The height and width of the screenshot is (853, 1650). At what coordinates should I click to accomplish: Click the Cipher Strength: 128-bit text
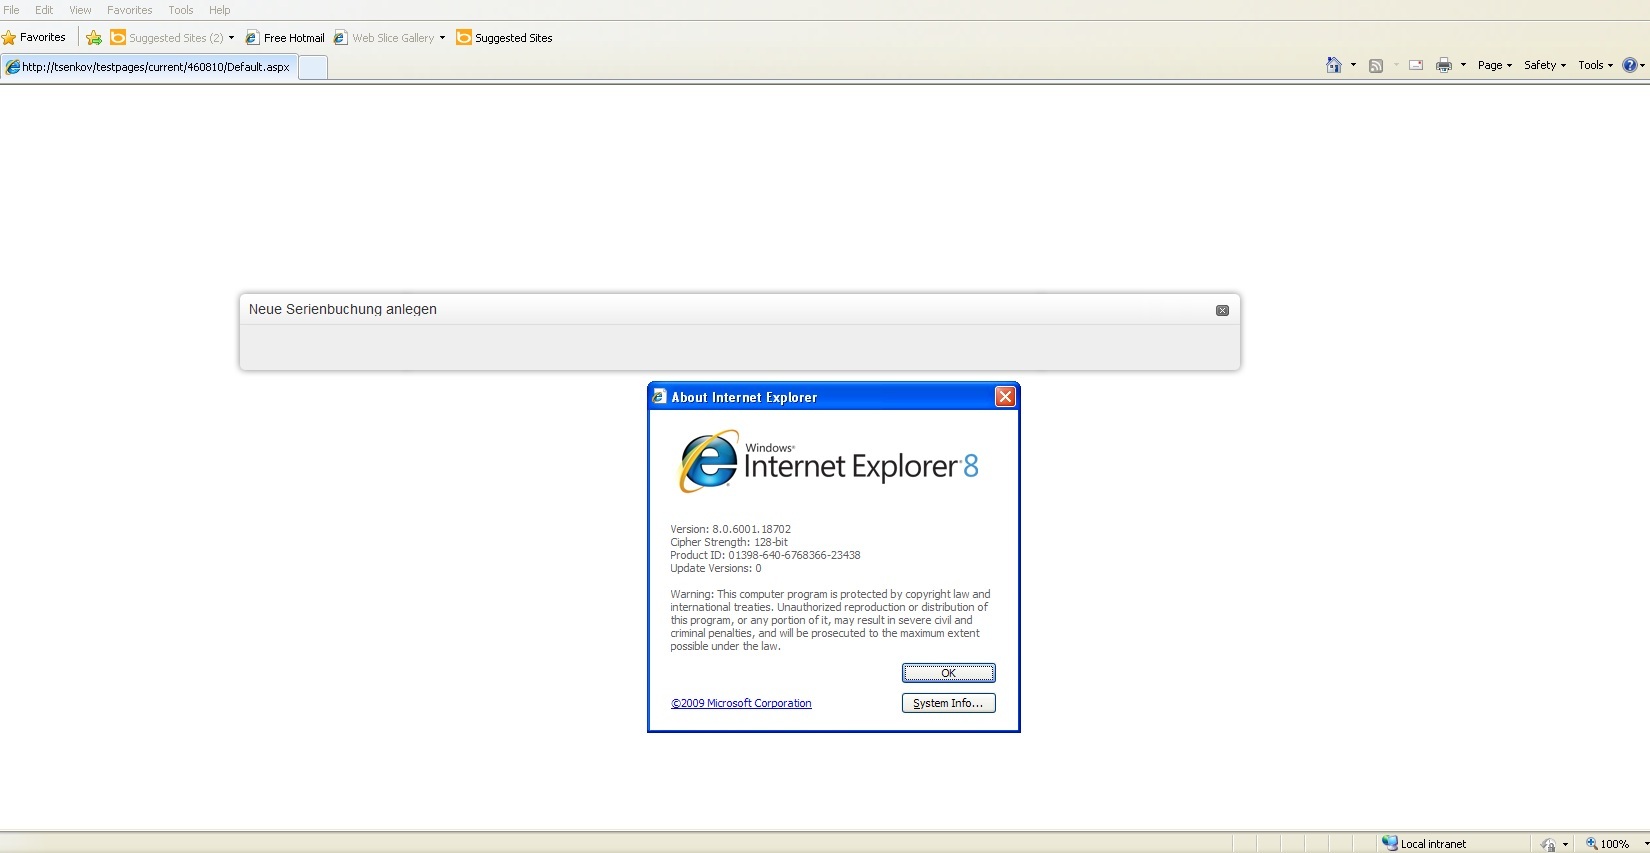[x=729, y=542]
